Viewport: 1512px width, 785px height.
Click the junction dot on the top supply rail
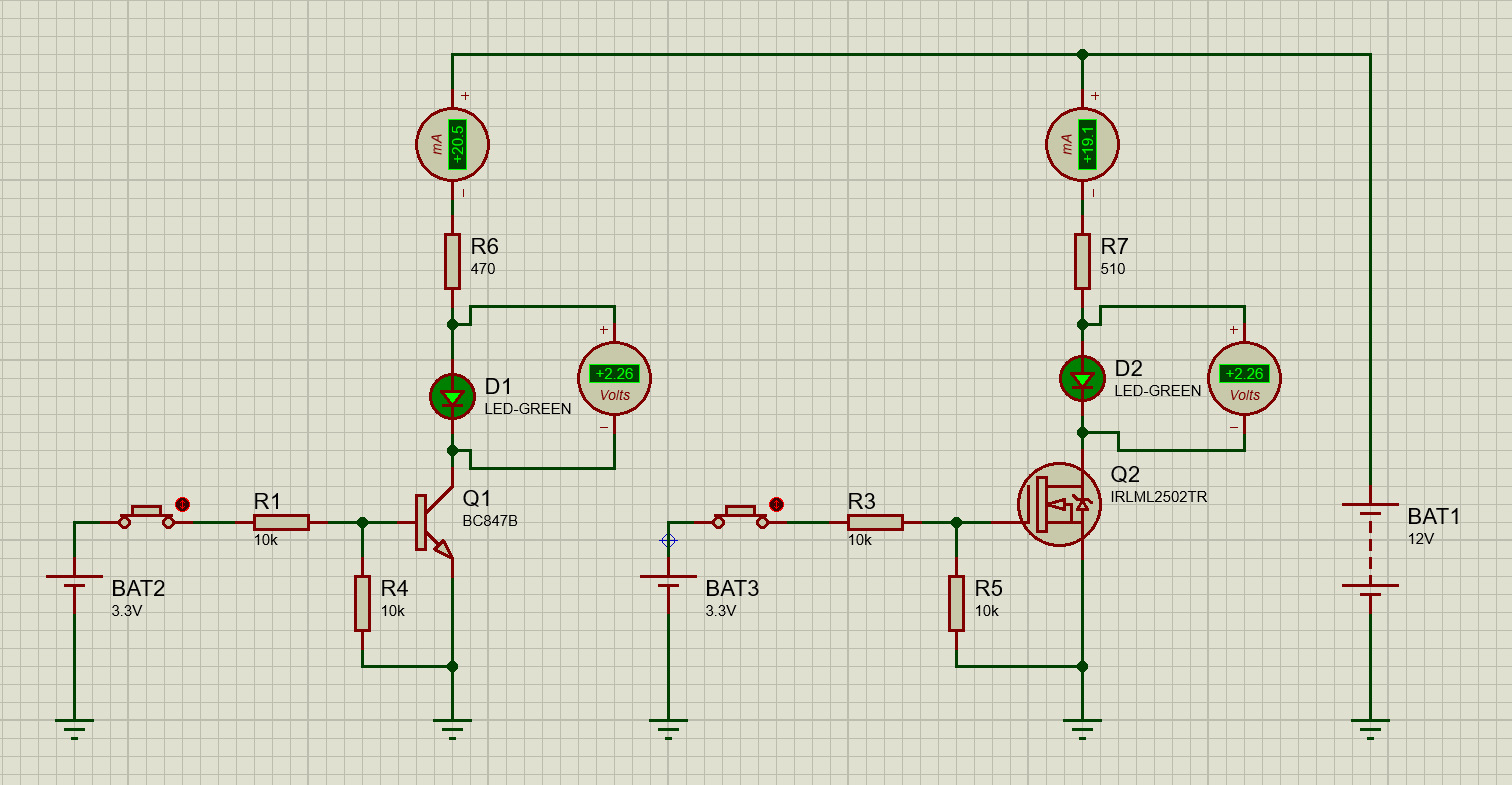(1082, 54)
